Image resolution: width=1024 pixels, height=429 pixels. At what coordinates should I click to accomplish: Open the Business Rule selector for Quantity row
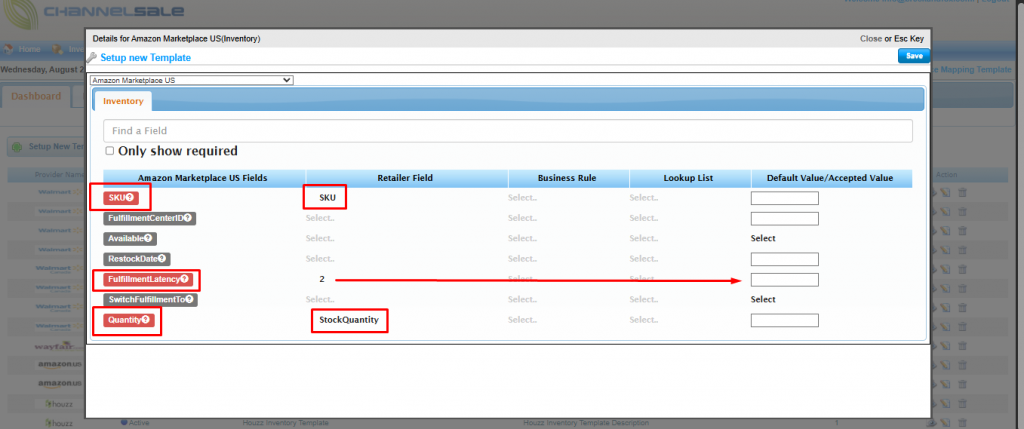[522, 320]
